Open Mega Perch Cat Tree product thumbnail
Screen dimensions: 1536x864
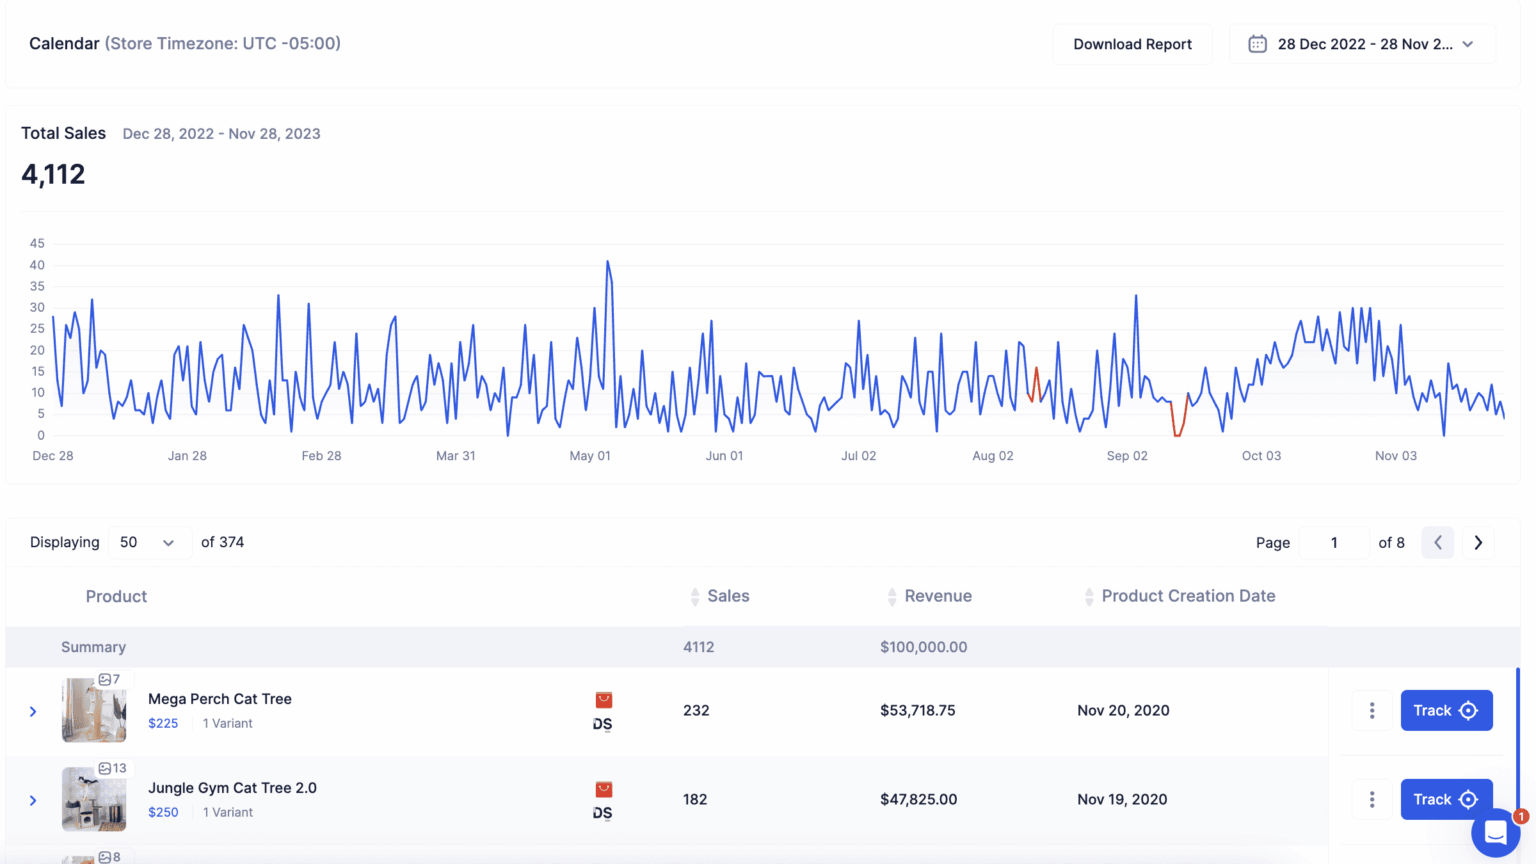[94, 710]
